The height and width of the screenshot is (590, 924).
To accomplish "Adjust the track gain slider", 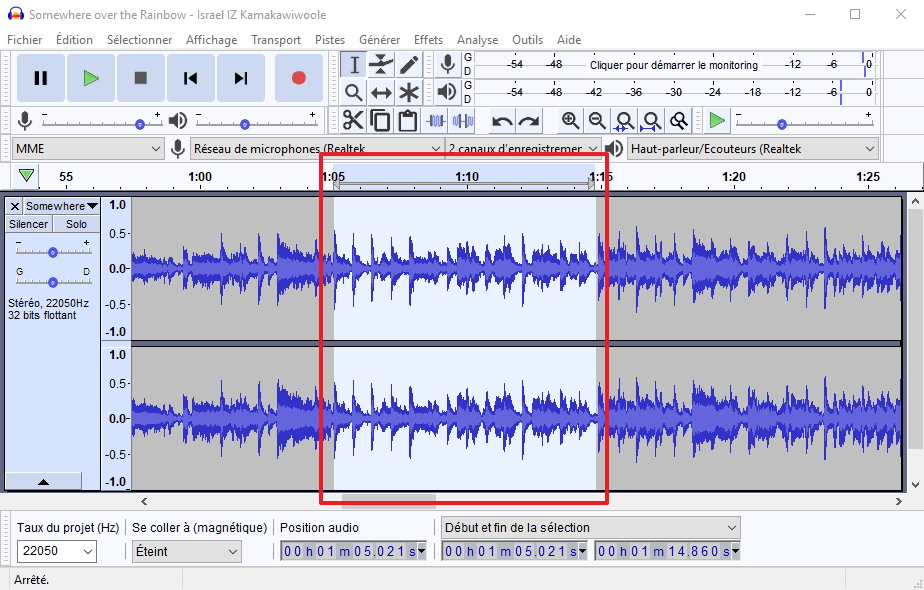I will click(53, 252).
